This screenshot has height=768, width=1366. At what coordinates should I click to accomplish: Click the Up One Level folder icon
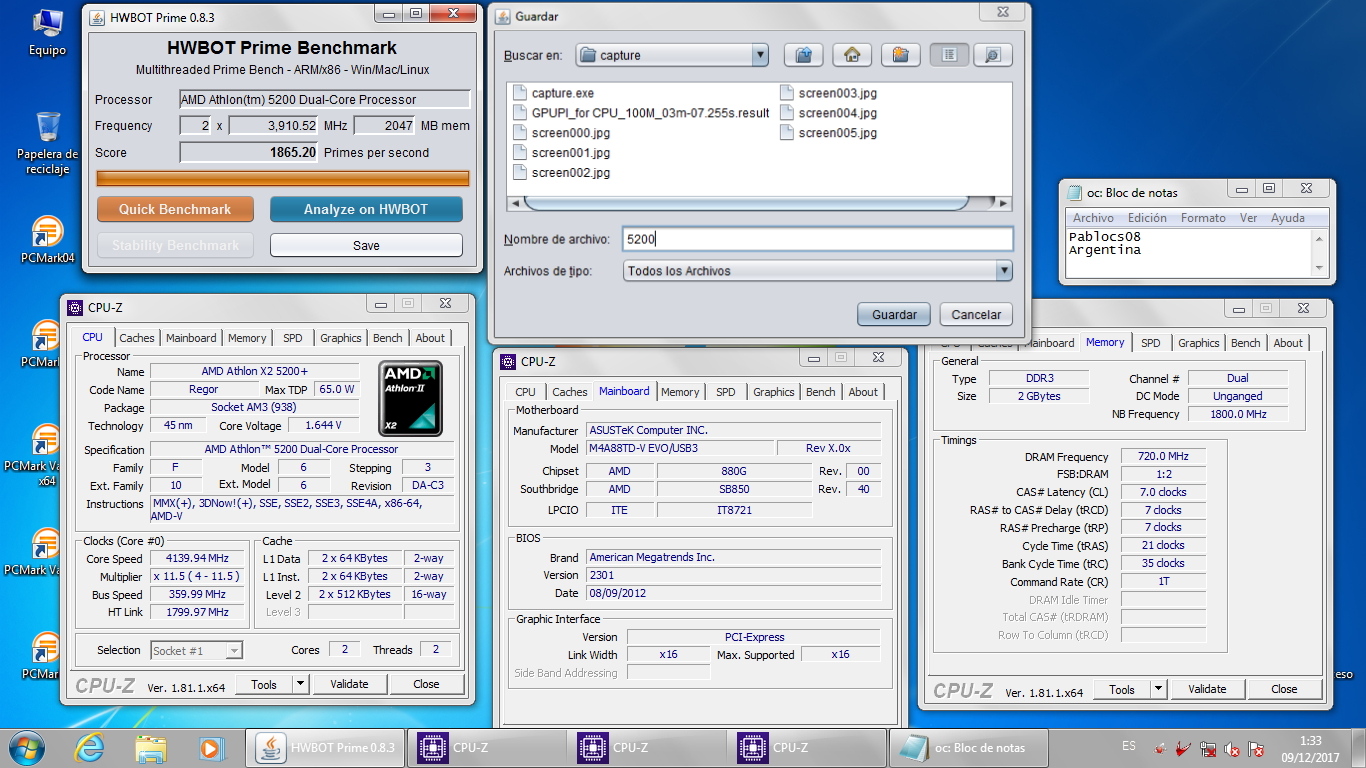802,55
